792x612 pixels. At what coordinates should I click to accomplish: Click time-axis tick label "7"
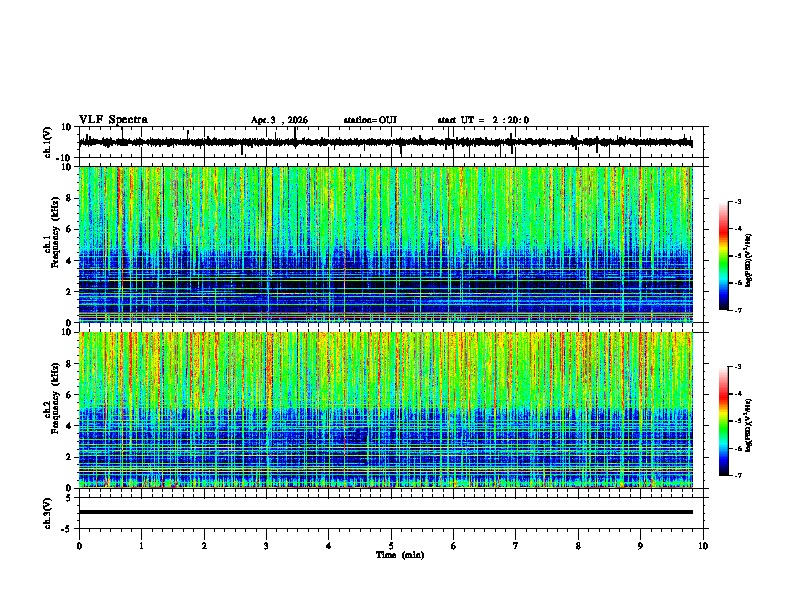[516, 546]
